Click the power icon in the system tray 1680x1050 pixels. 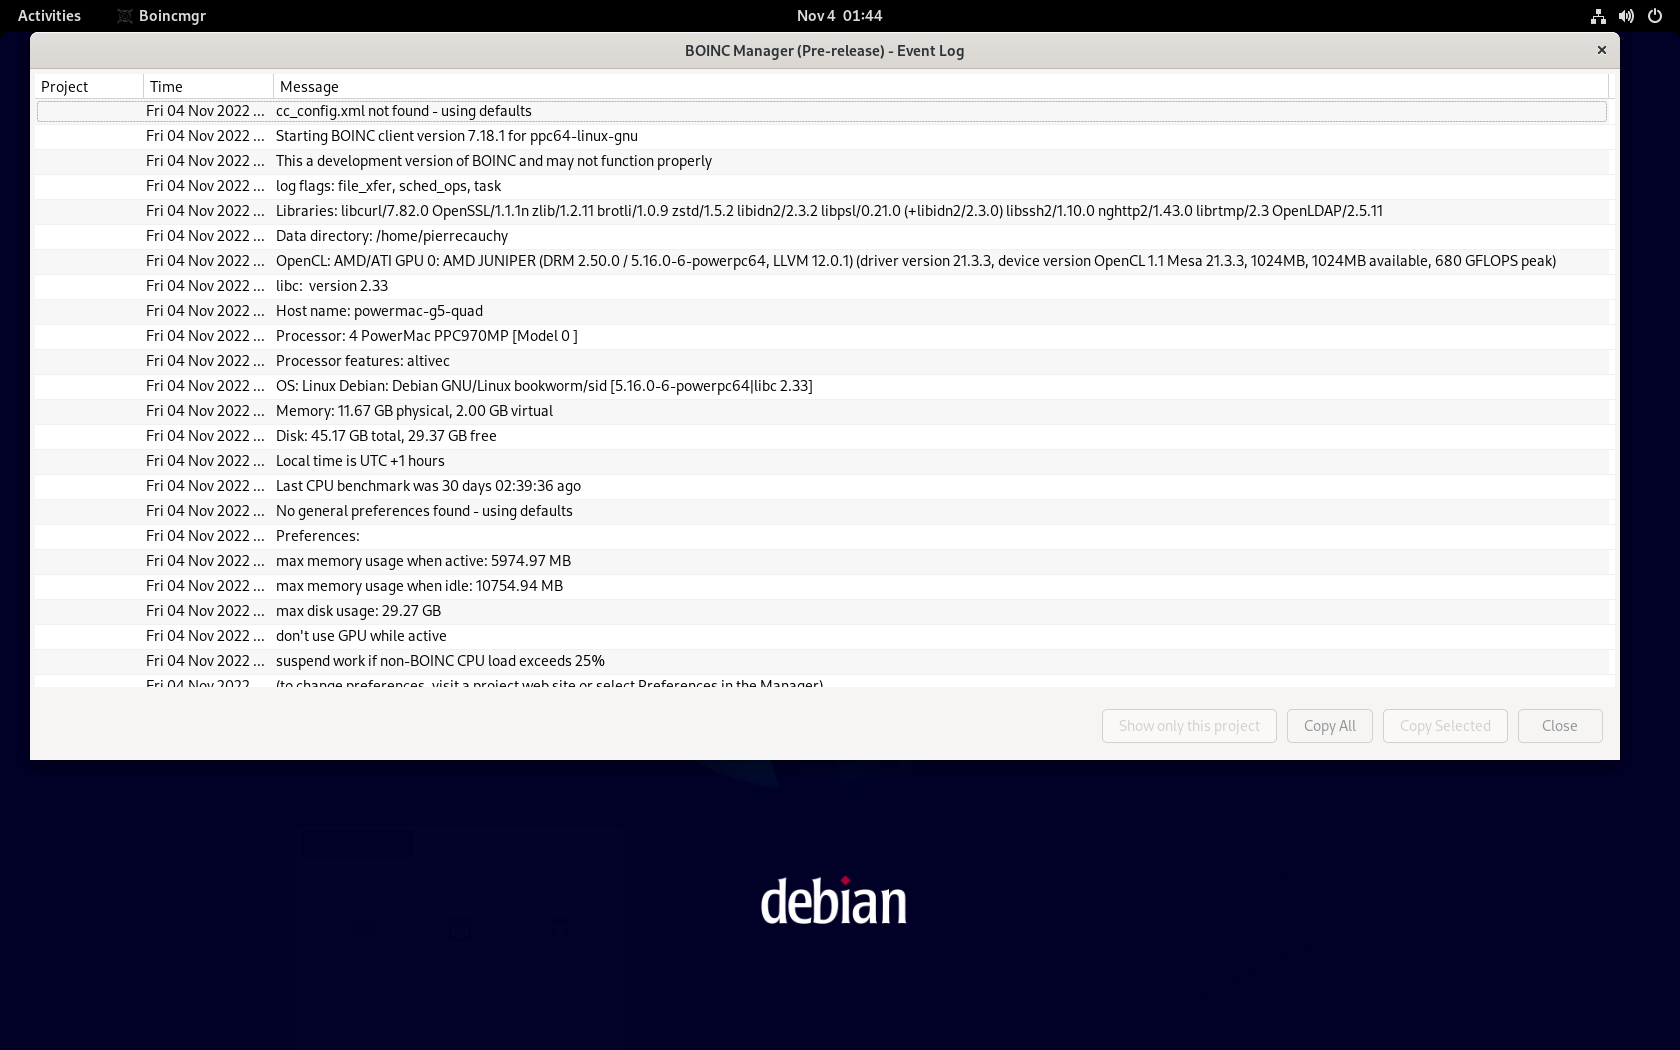(x=1653, y=15)
